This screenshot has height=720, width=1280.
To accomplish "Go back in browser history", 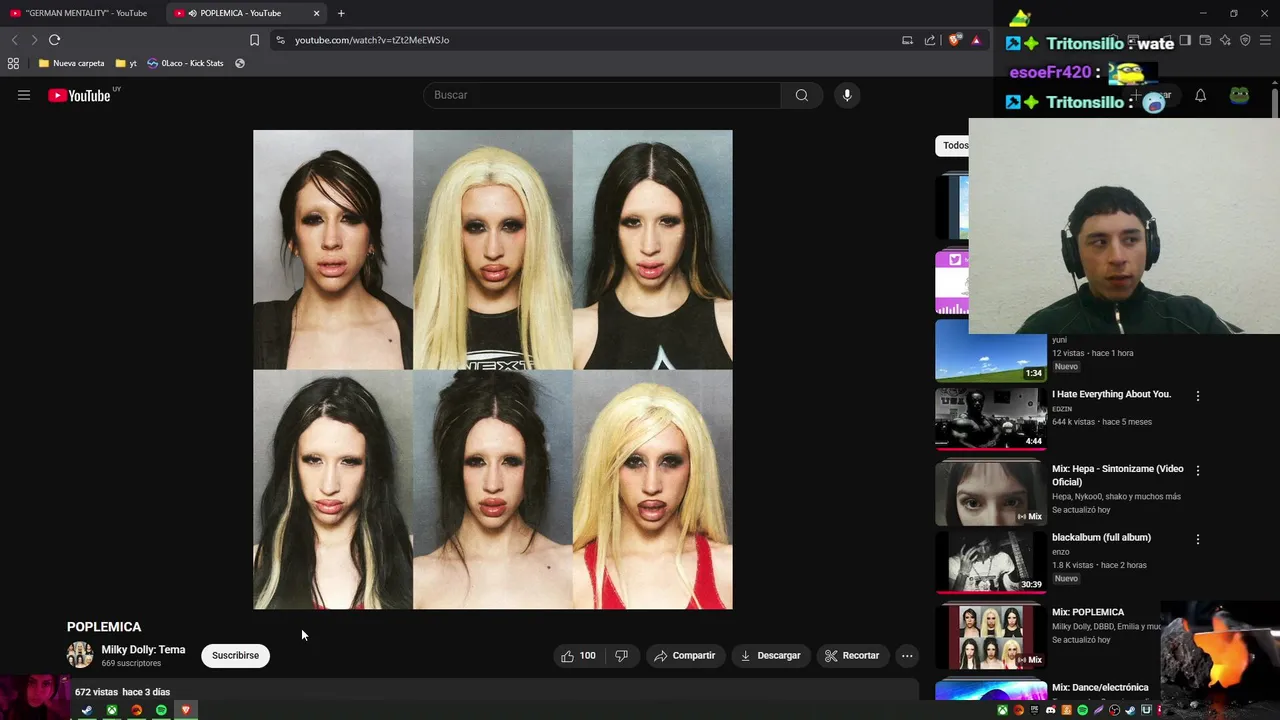I will click(x=14, y=40).
